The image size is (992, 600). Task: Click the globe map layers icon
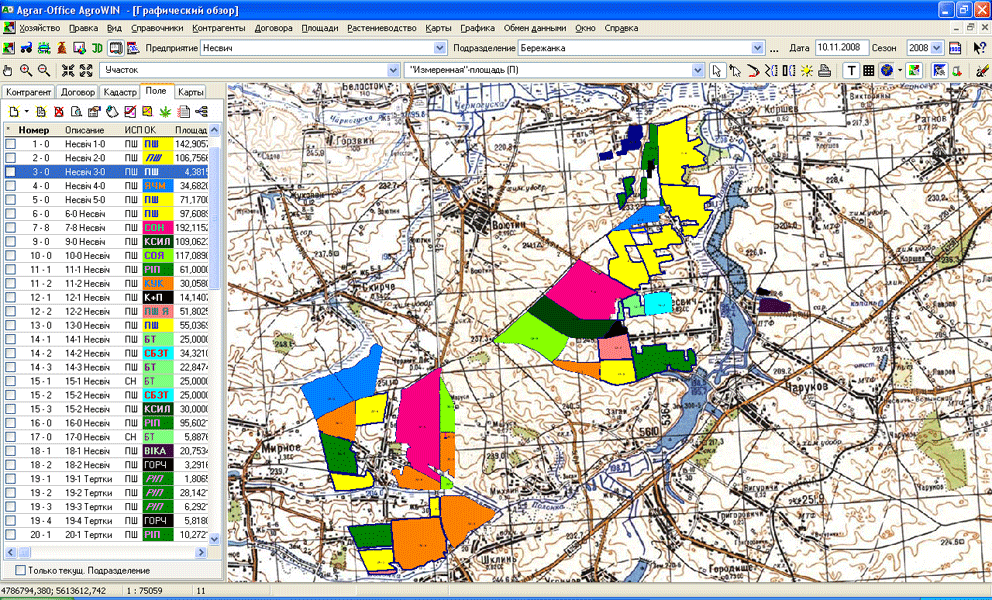[886, 70]
